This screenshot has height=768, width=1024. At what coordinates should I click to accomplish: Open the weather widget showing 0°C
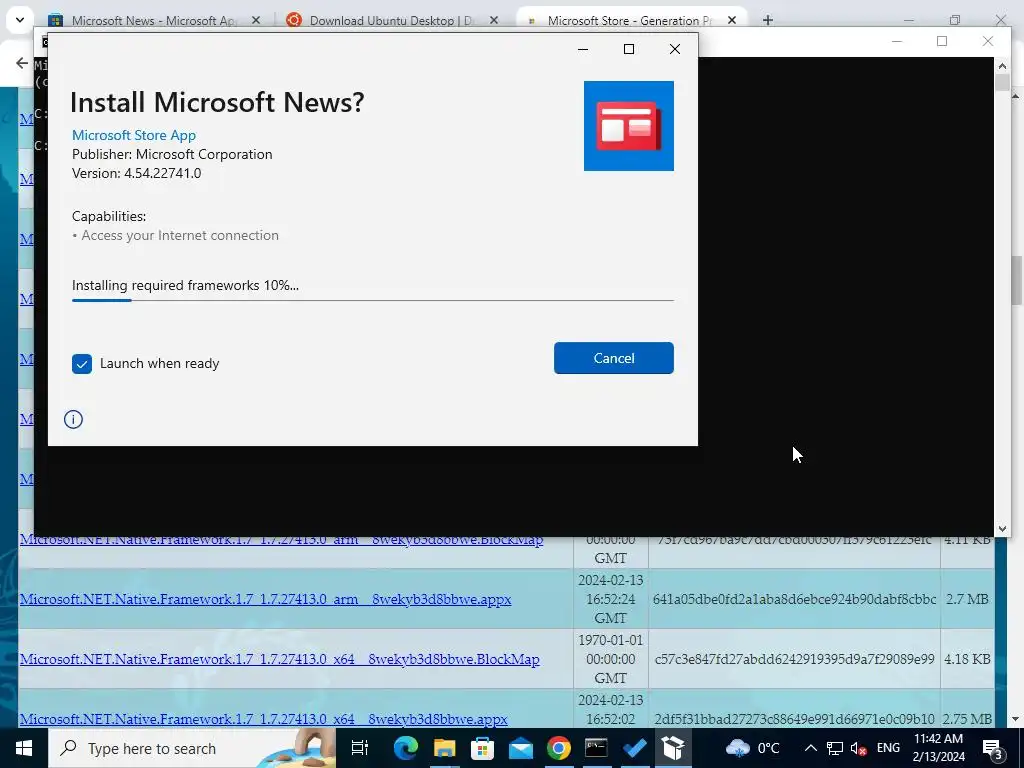[x=752, y=748]
